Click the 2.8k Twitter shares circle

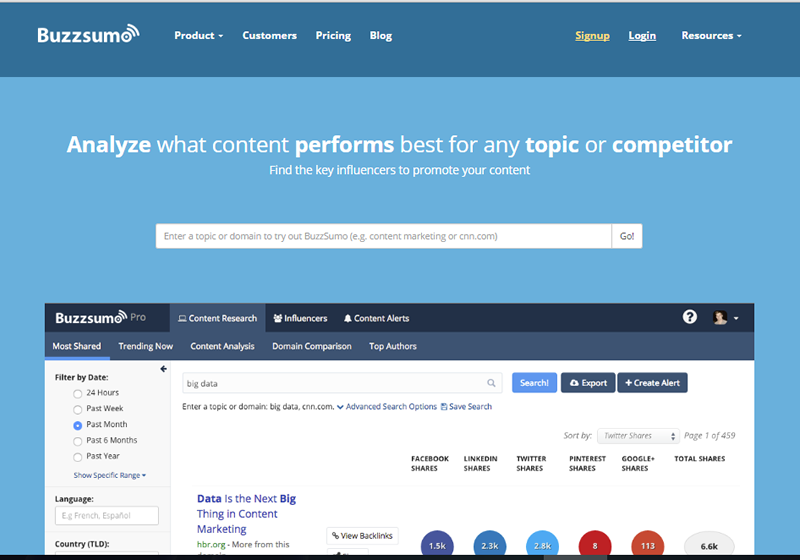coord(542,545)
